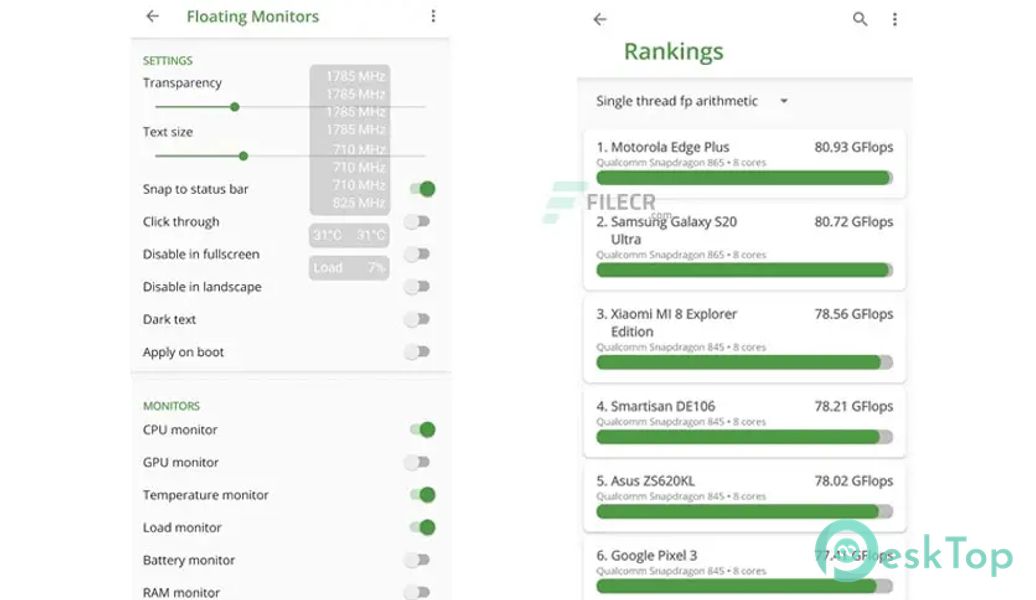
Task: Open Floating Monitors overflow menu
Action: click(x=433, y=16)
